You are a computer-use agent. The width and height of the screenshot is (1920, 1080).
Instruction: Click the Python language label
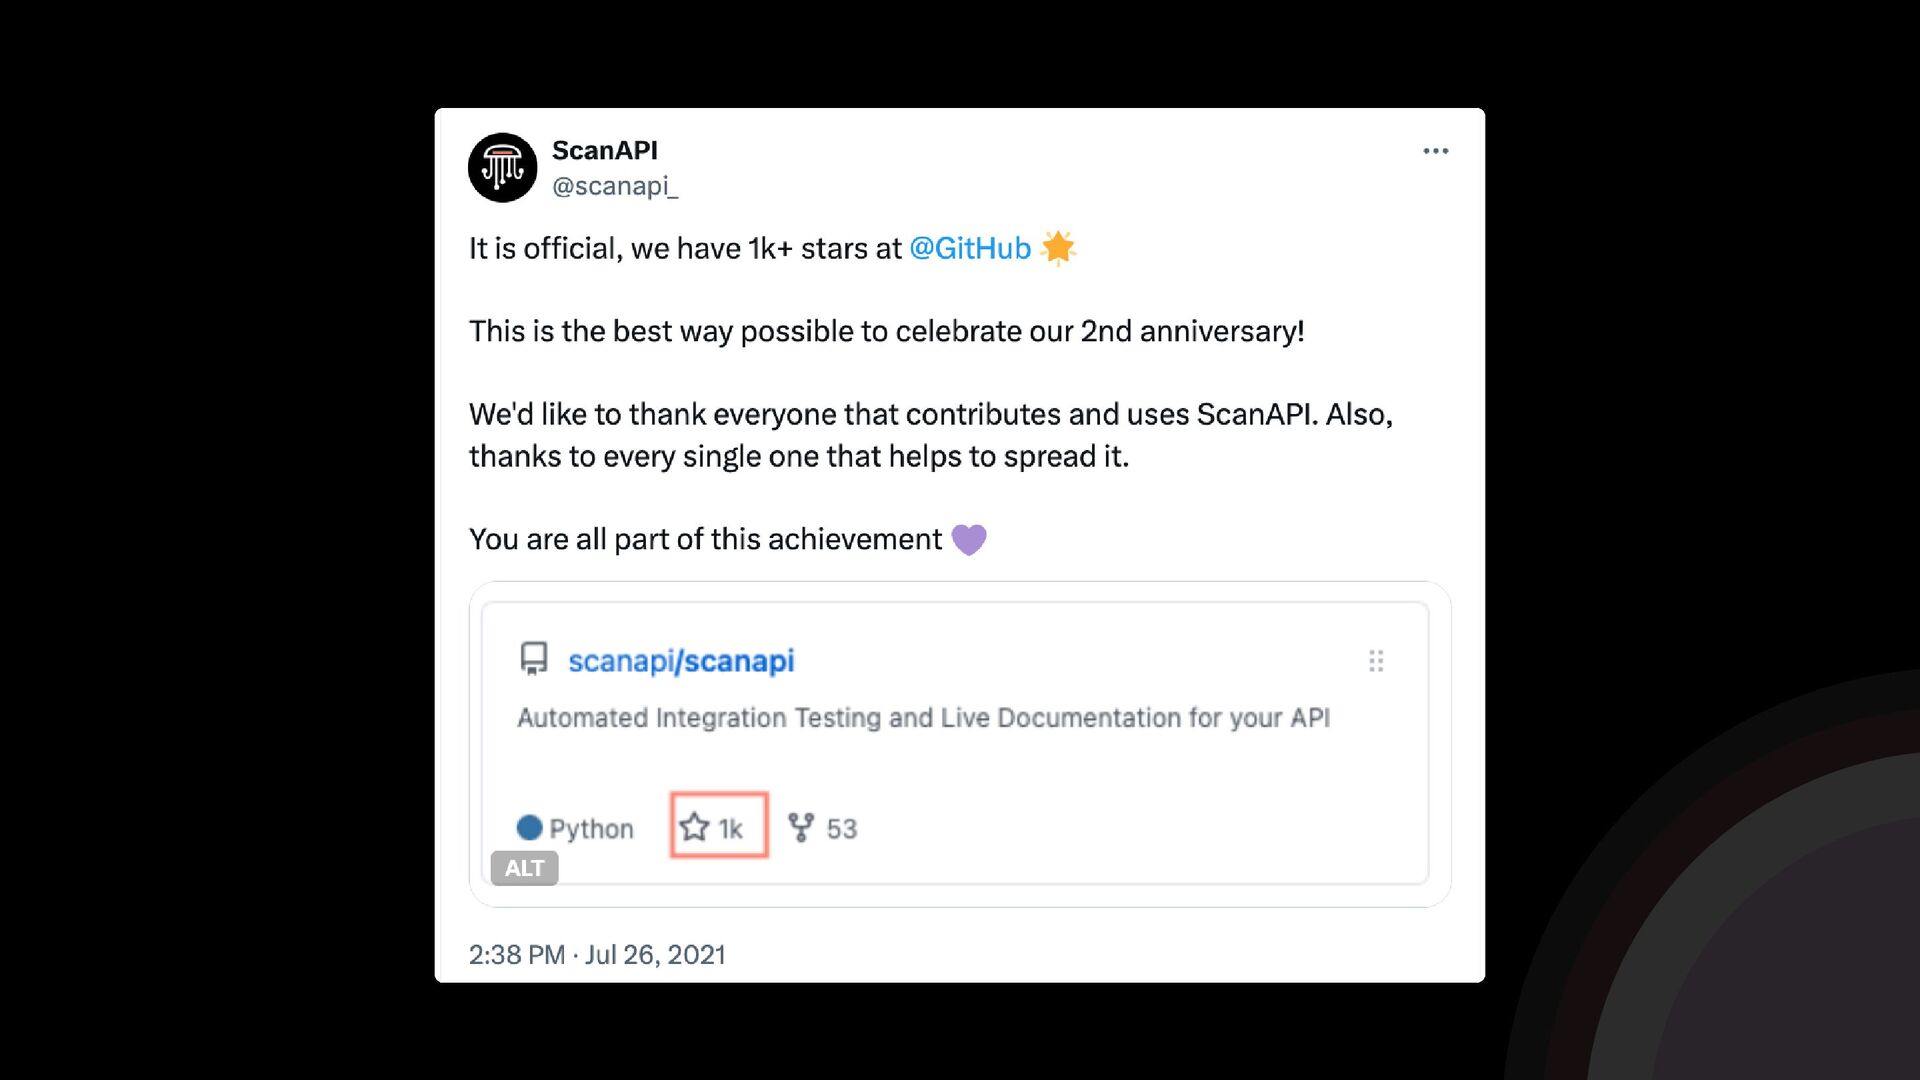(x=591, y=829)
